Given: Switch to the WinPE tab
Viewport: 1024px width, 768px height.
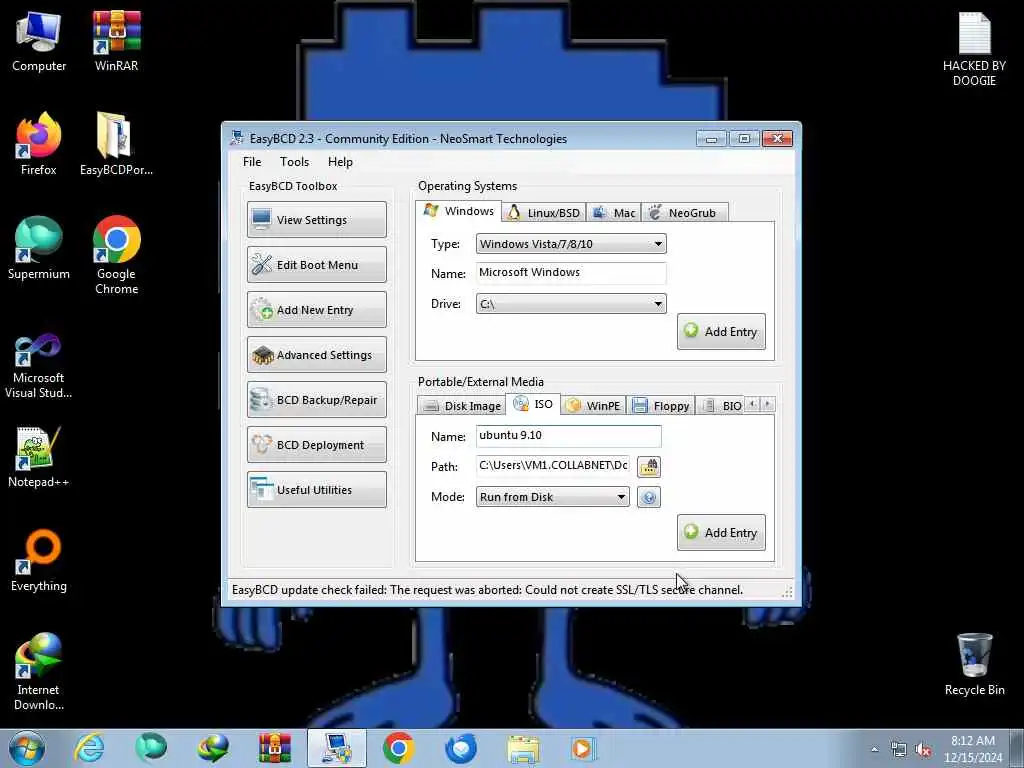Looking at the screenshot, I should point(594,406).
